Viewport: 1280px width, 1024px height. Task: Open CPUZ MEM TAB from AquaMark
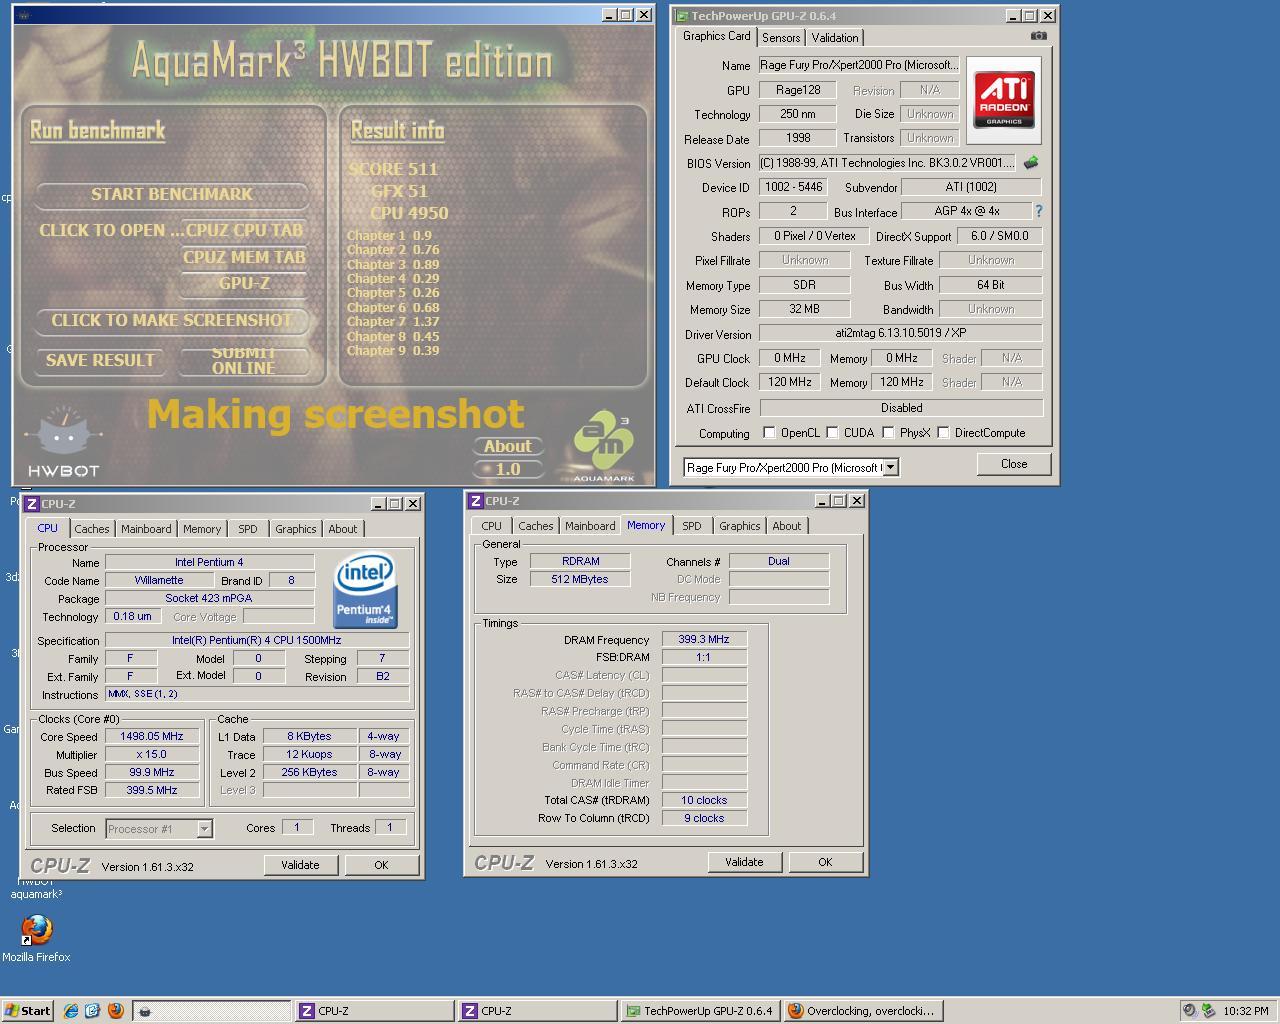(244, 257)
